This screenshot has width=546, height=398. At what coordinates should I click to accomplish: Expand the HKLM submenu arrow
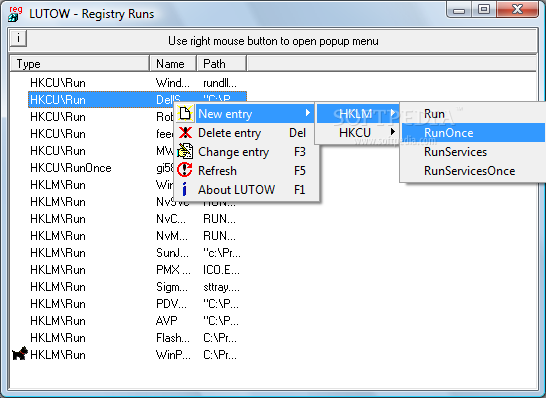[x=393, y=113]
